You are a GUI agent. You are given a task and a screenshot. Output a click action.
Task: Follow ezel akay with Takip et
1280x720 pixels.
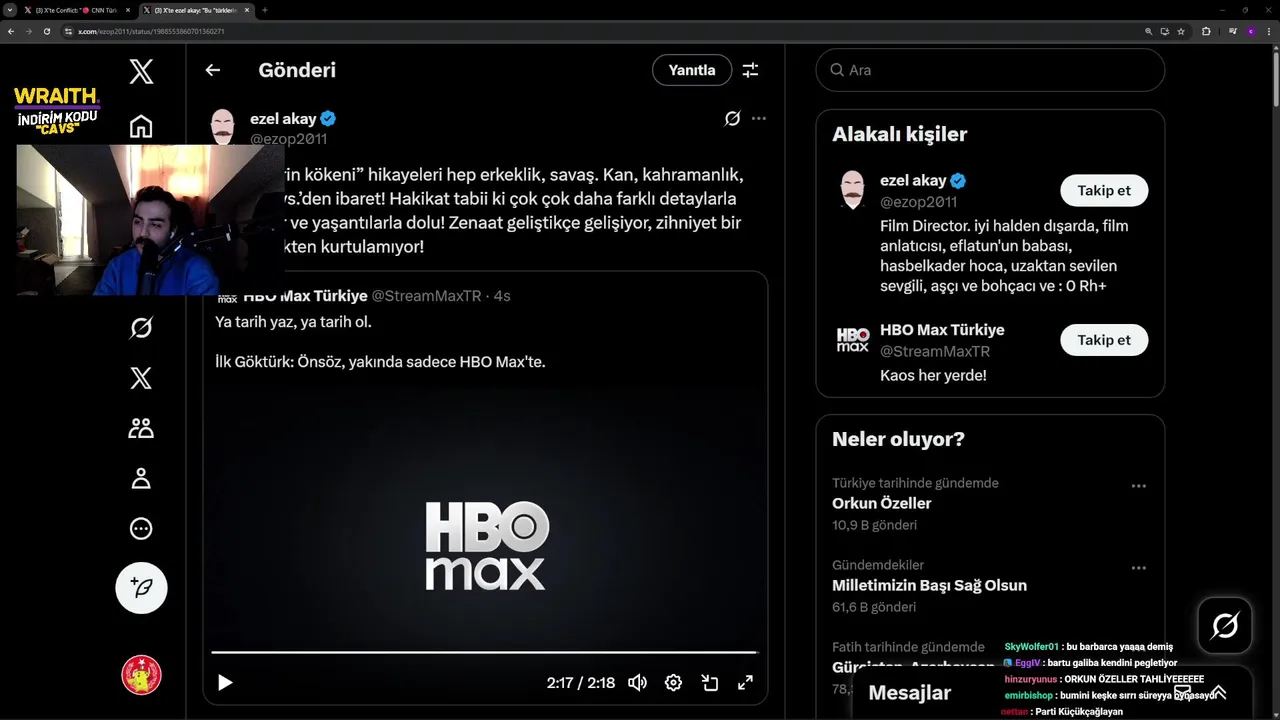[x=1104, y=190]
